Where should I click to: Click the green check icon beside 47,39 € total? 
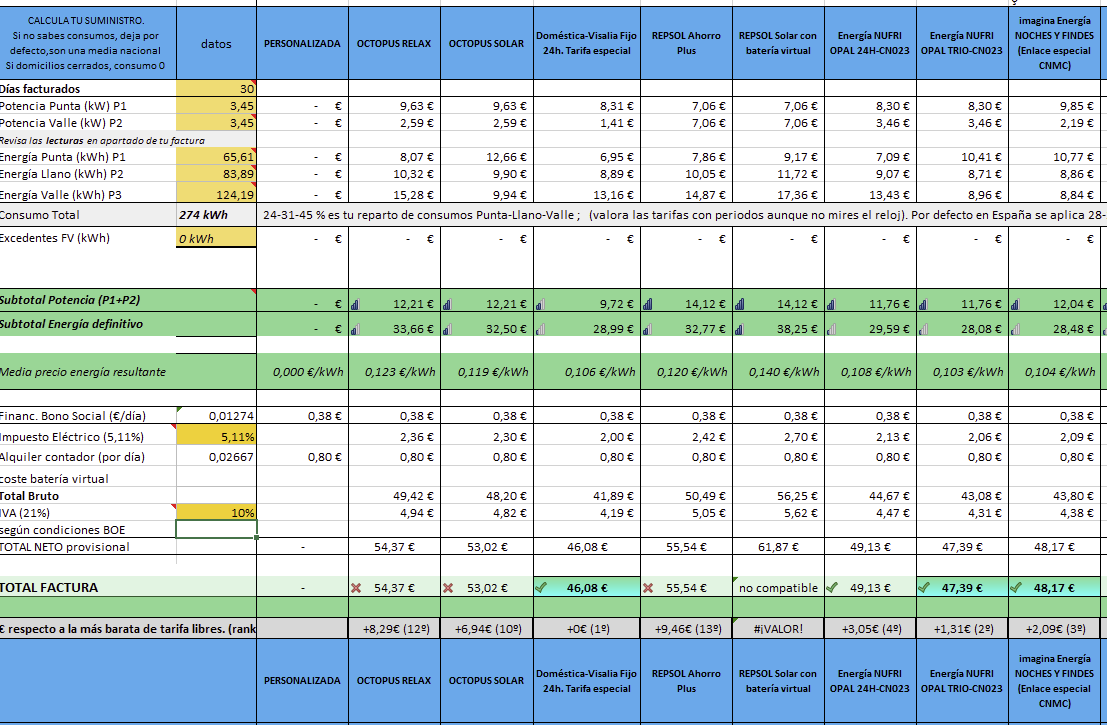click(923, 587)
